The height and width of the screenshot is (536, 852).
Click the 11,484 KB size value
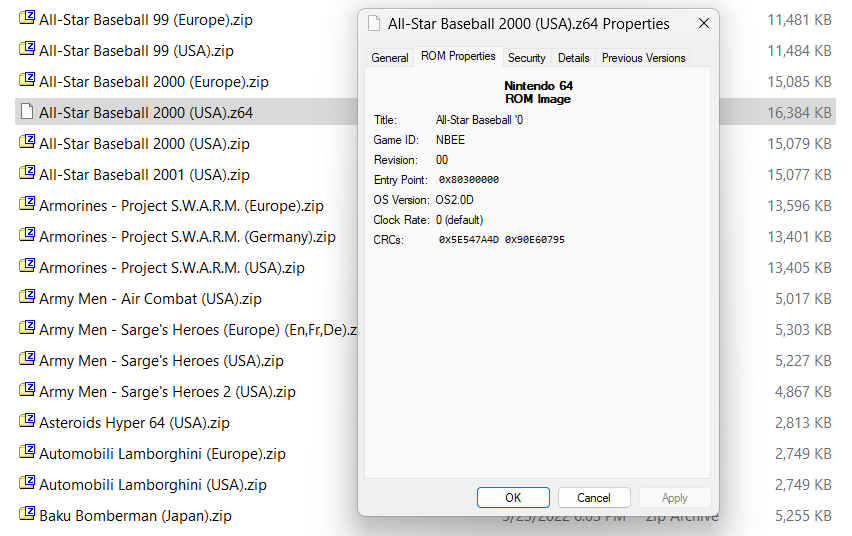[799, 51]
